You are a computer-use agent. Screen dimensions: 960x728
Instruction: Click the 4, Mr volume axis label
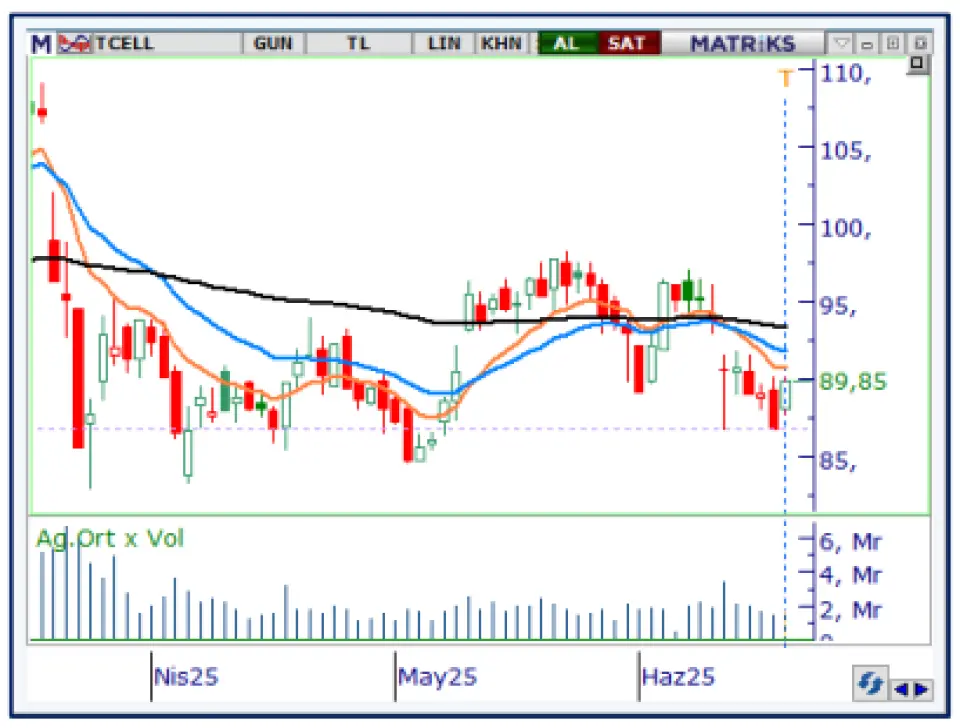[x=850, y=576]
